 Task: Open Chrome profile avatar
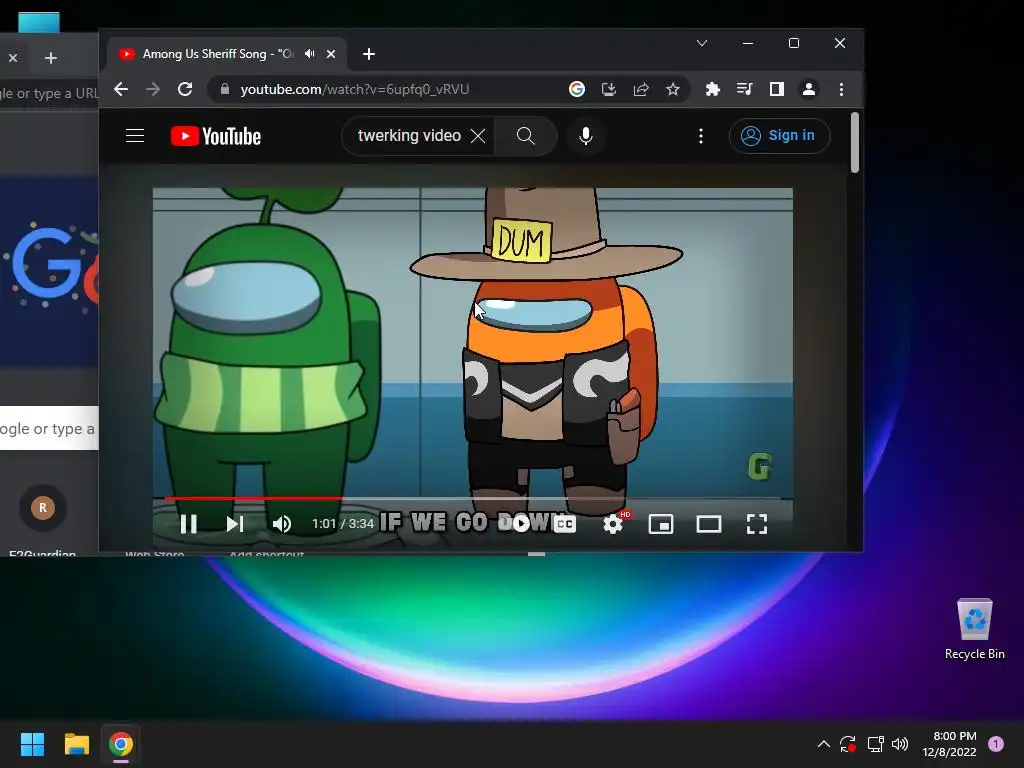pyautogui.click(x=808, y=89)
